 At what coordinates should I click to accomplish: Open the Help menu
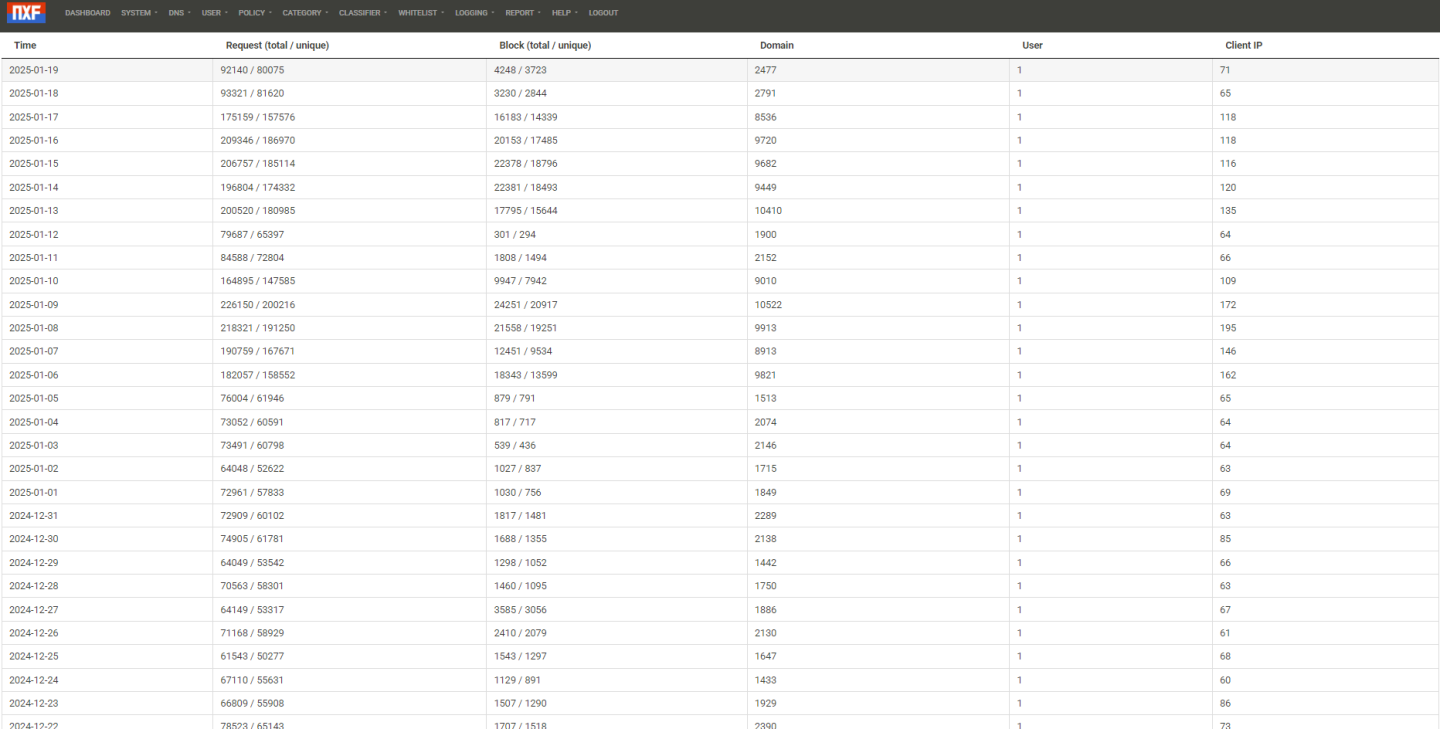[x=564, y=13]
